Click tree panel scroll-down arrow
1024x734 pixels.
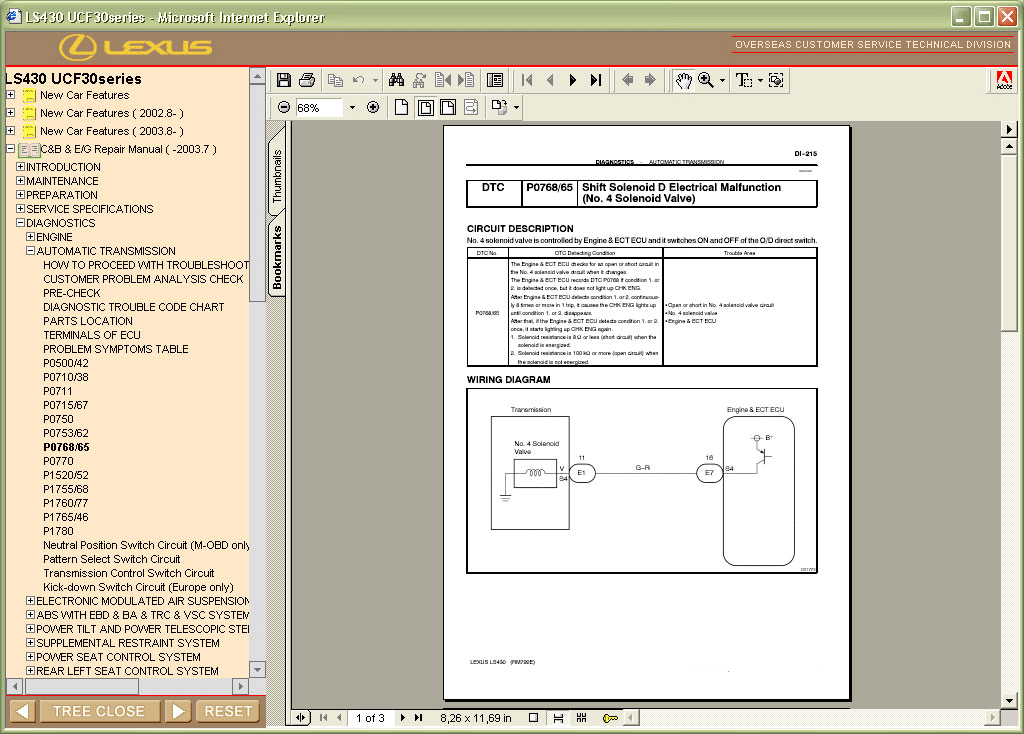point(257,670)
